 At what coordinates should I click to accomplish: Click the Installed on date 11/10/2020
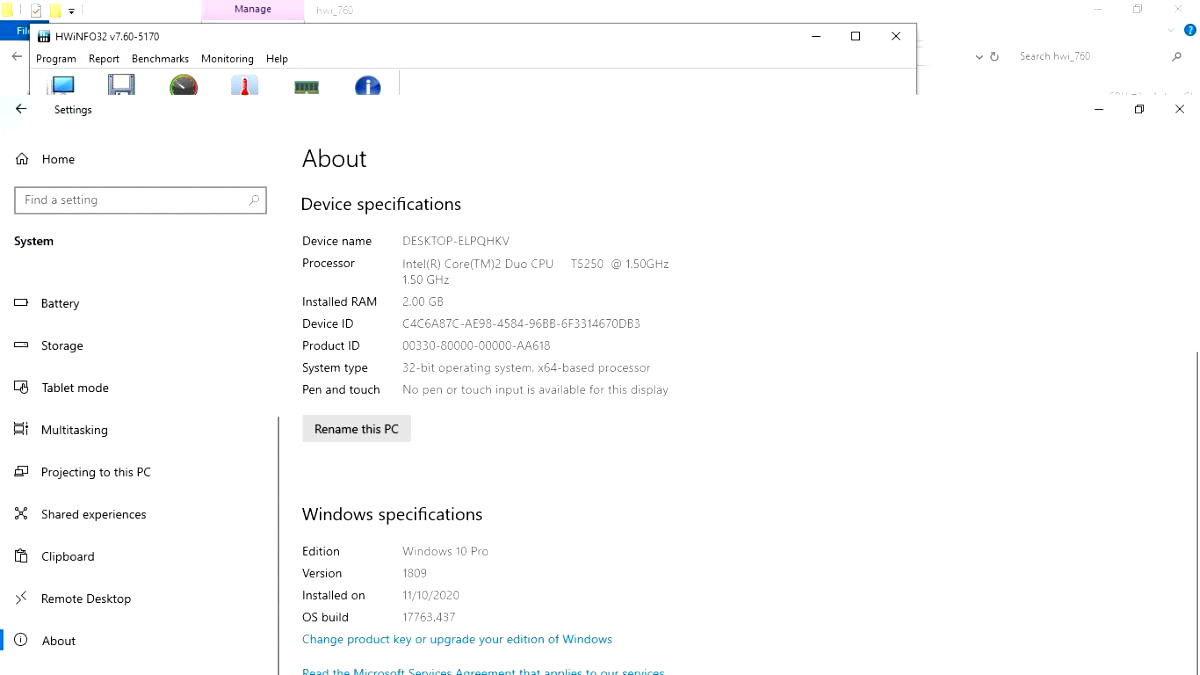point(431,595)
